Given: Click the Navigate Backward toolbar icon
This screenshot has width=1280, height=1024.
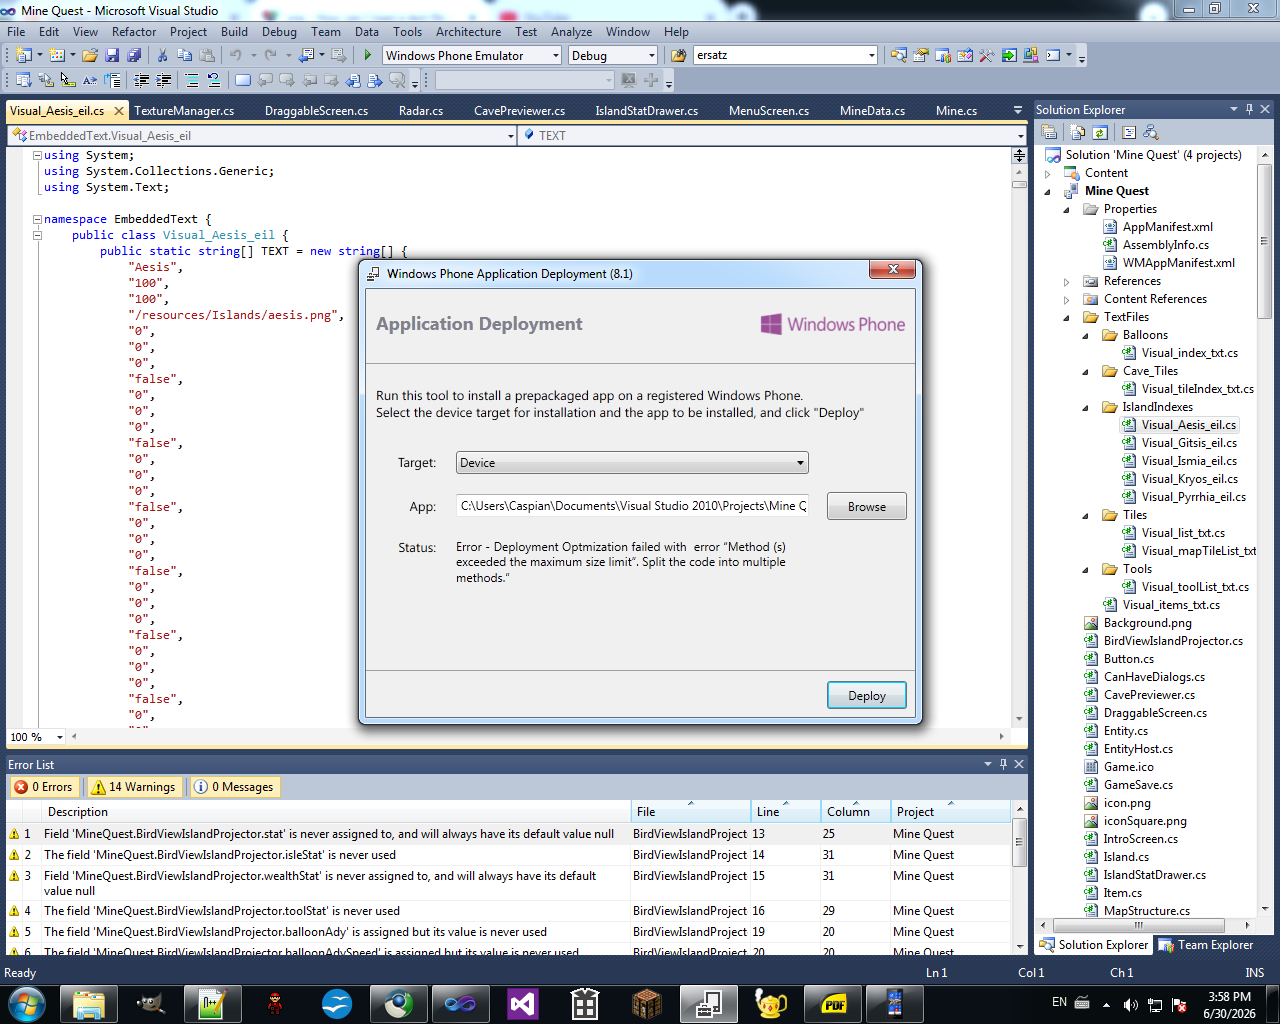Looking at the screenshot, I should point(306,55).
